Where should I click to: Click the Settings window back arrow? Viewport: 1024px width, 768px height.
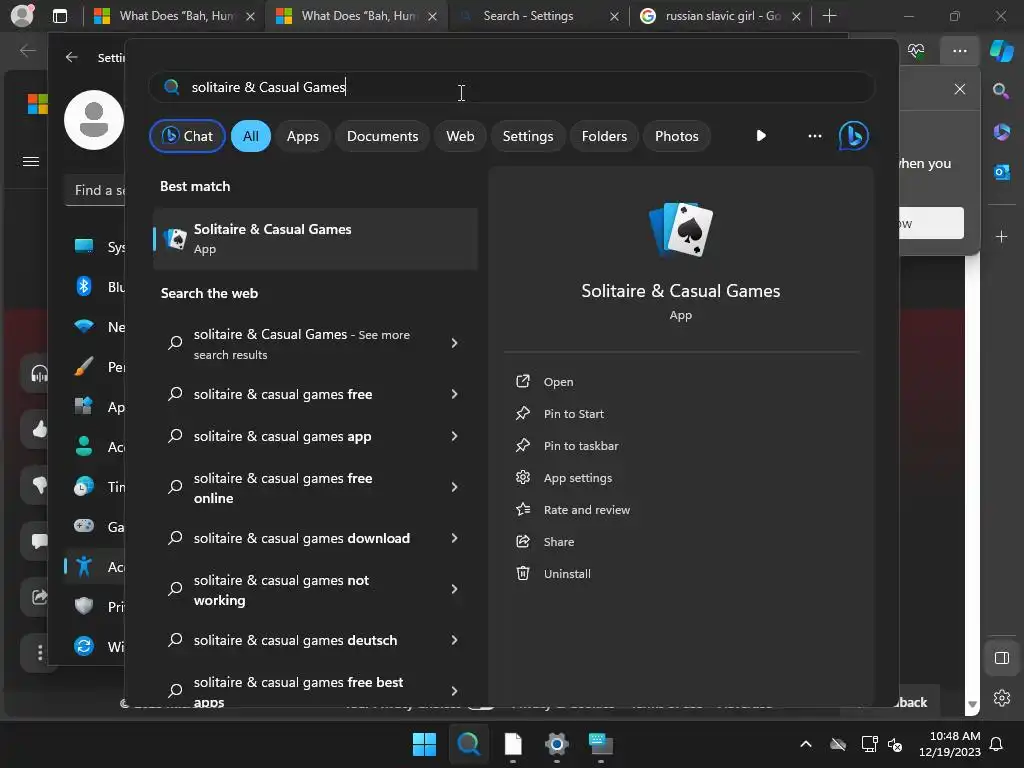click(72, 57)
